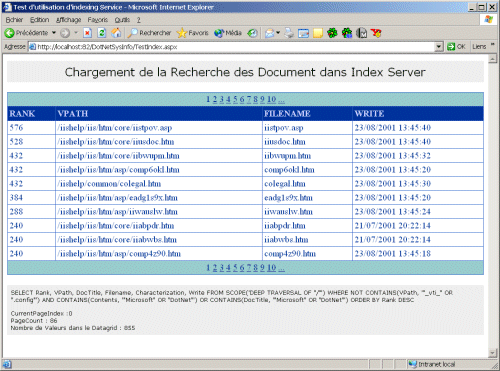Click the grey document toolbar icon
This screenshot has height=371, width=500.
[361, 33]
